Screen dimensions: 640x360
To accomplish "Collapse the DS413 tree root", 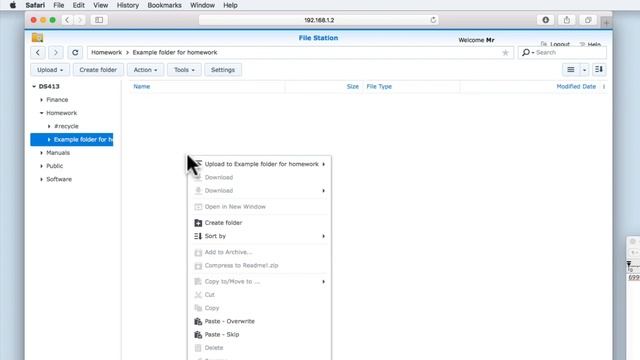I will [x=34, y=87].
